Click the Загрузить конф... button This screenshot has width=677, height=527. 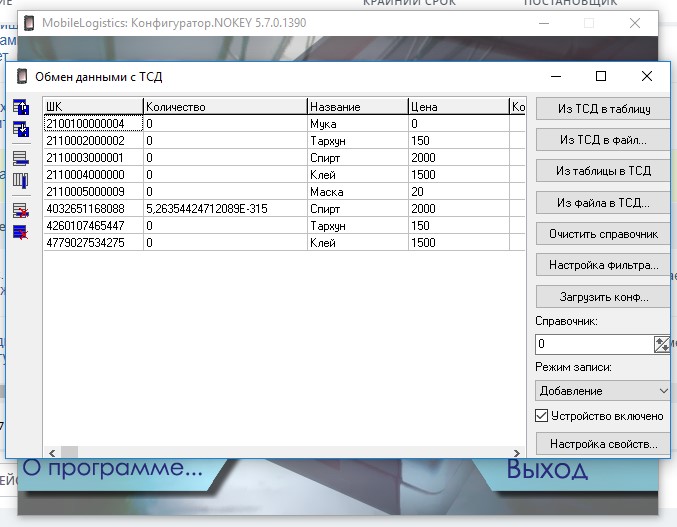click(x=603, y=297)
